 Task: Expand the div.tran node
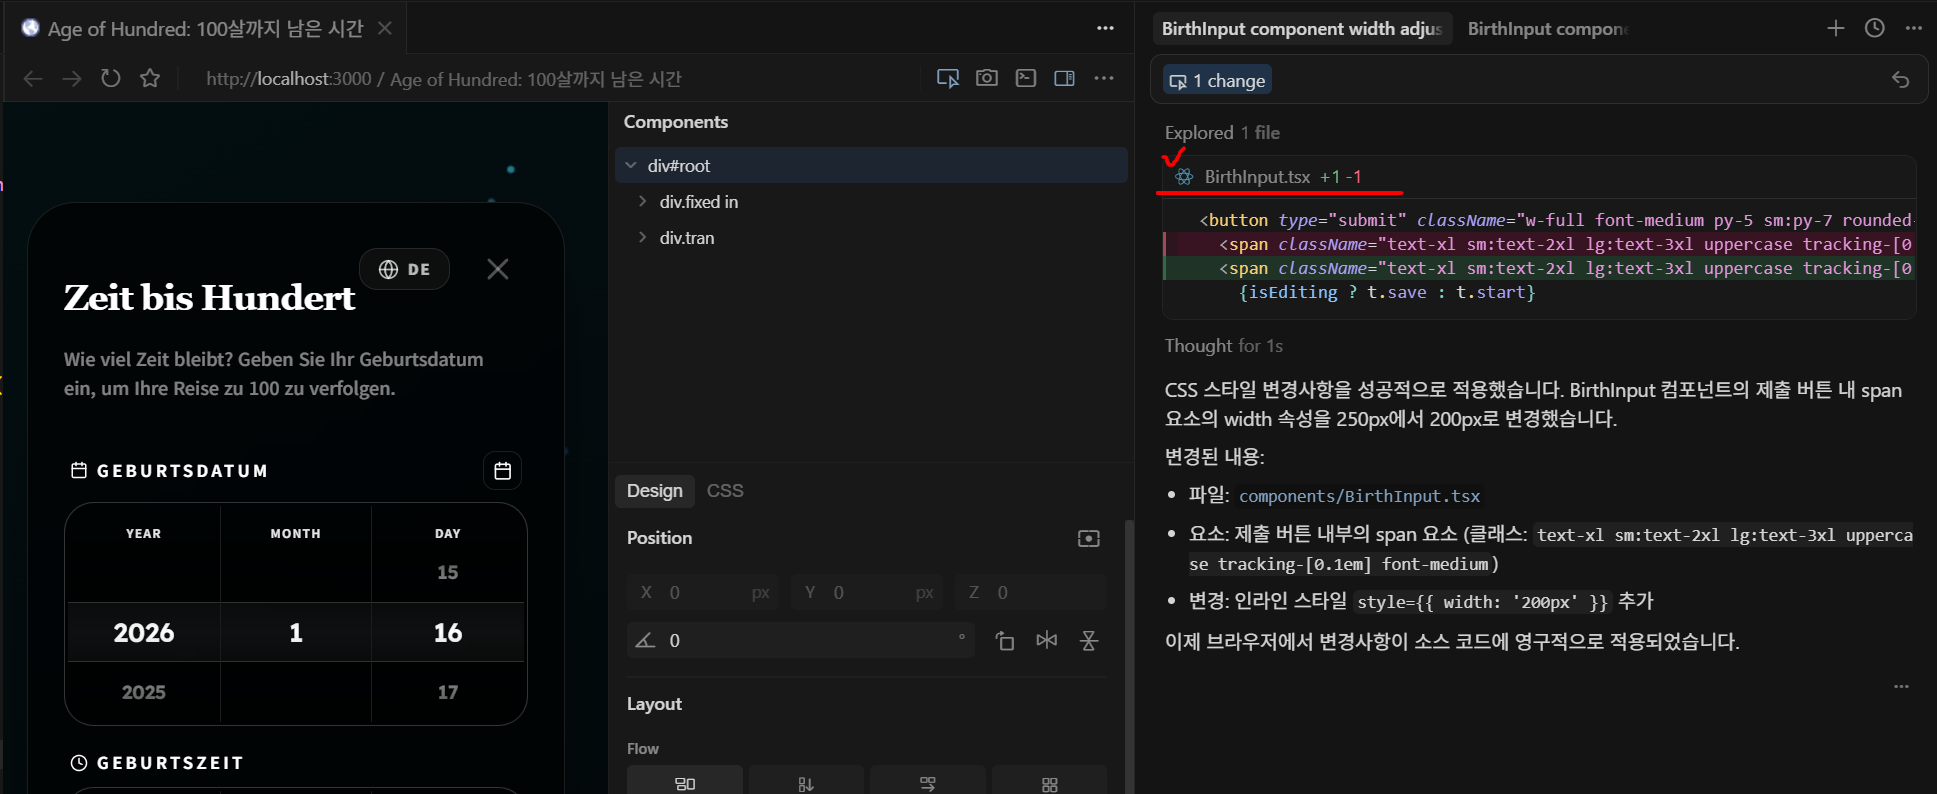click(642, 237)
